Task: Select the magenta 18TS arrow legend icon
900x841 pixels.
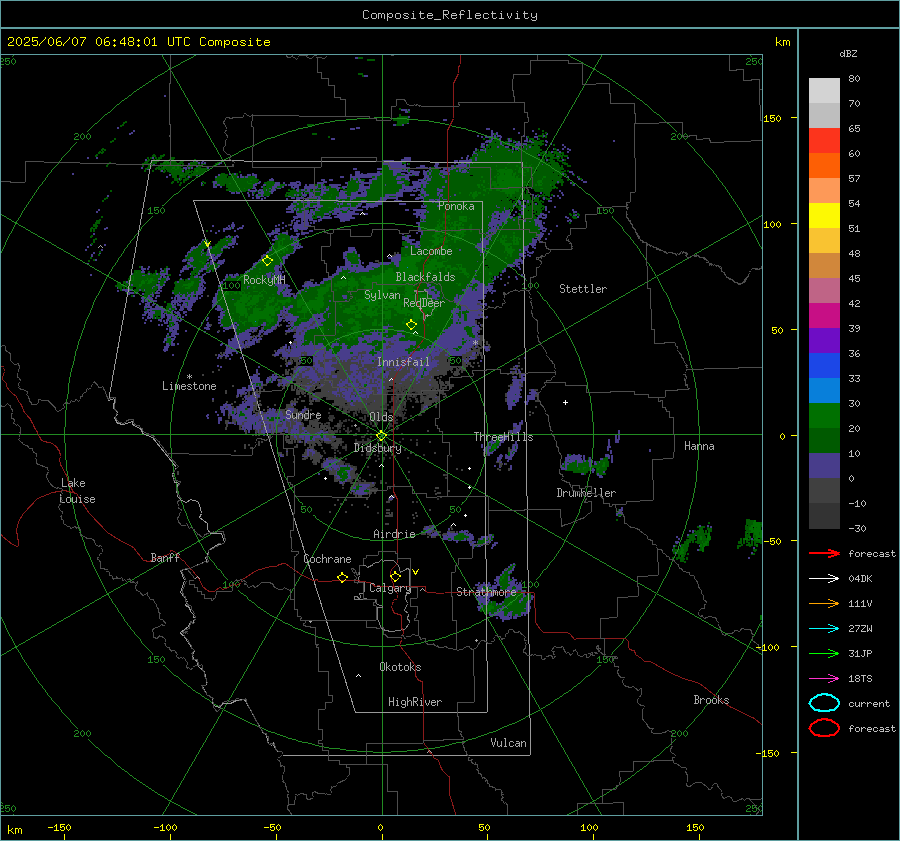Action: point(824,679)
